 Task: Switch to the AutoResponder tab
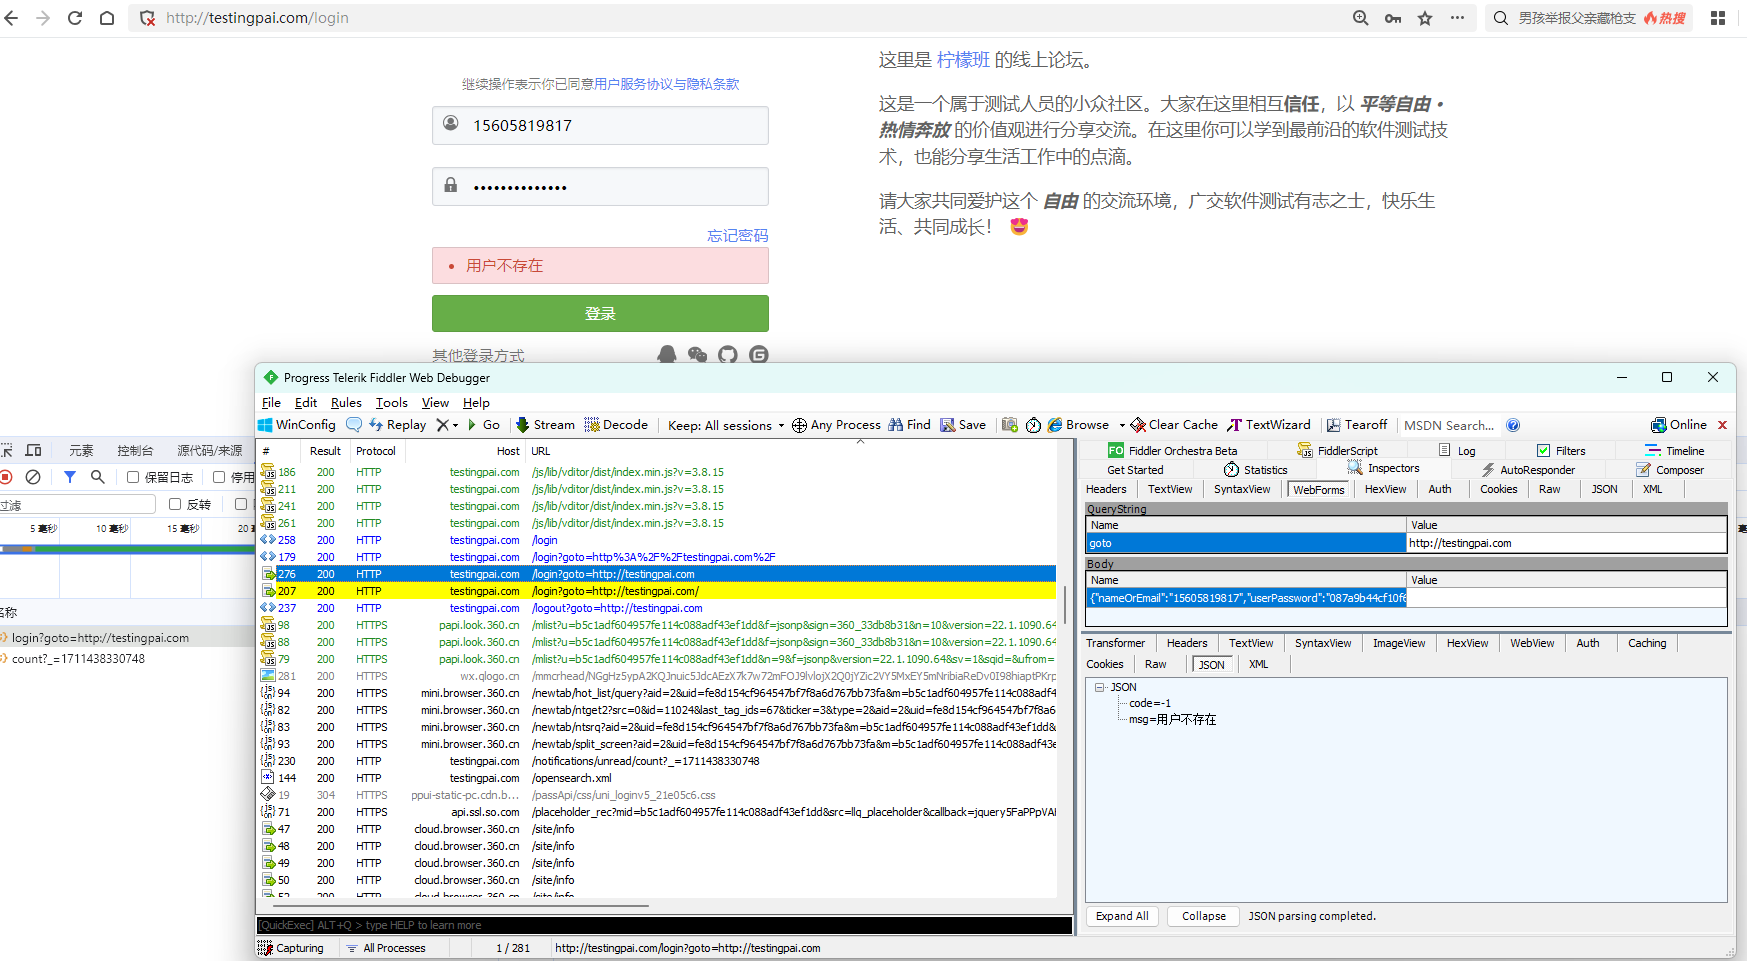click(1528, 470)
